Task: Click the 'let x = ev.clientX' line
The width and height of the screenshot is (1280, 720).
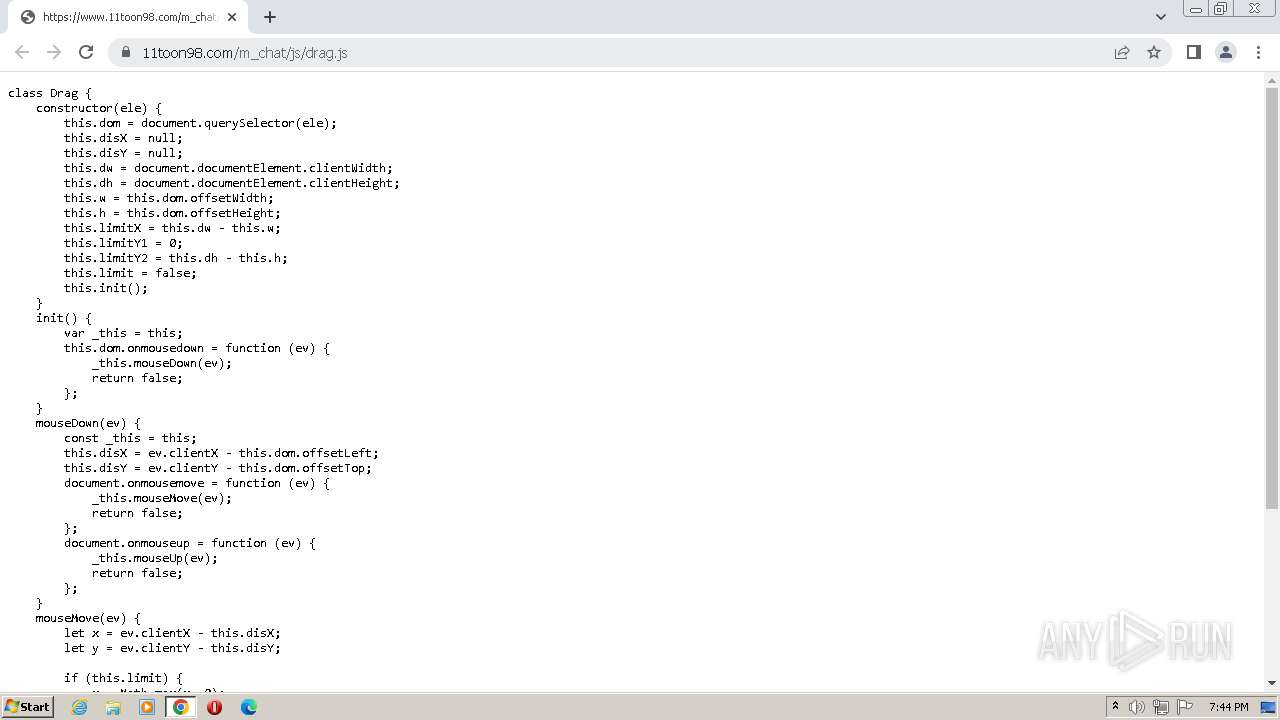Action: pos(172,633)
